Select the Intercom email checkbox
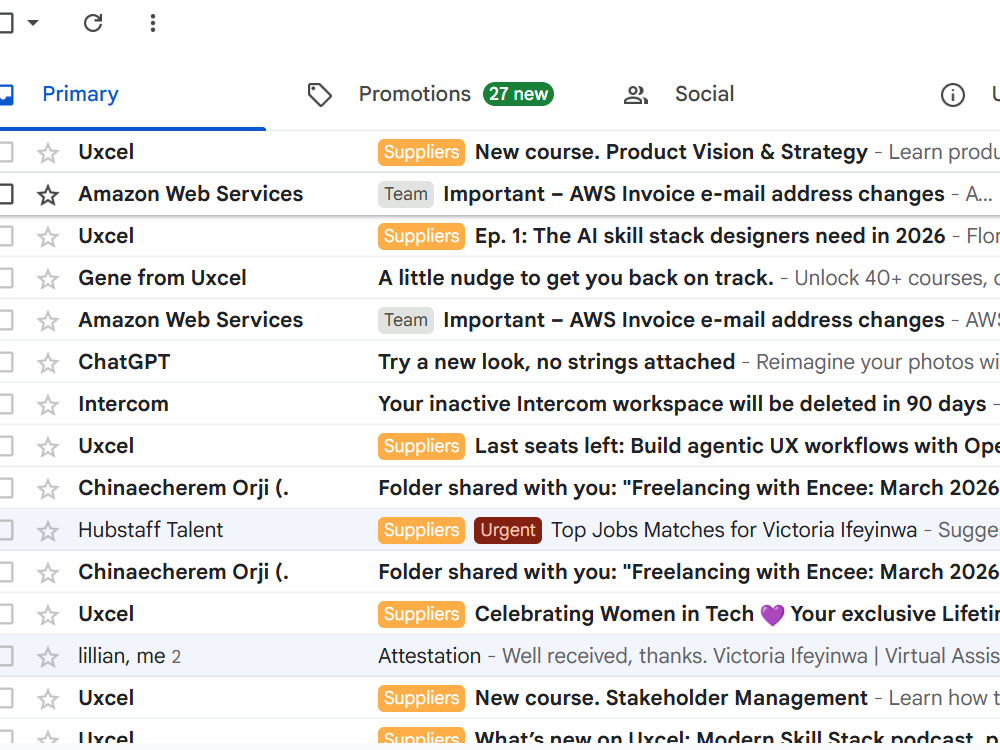 5,404
